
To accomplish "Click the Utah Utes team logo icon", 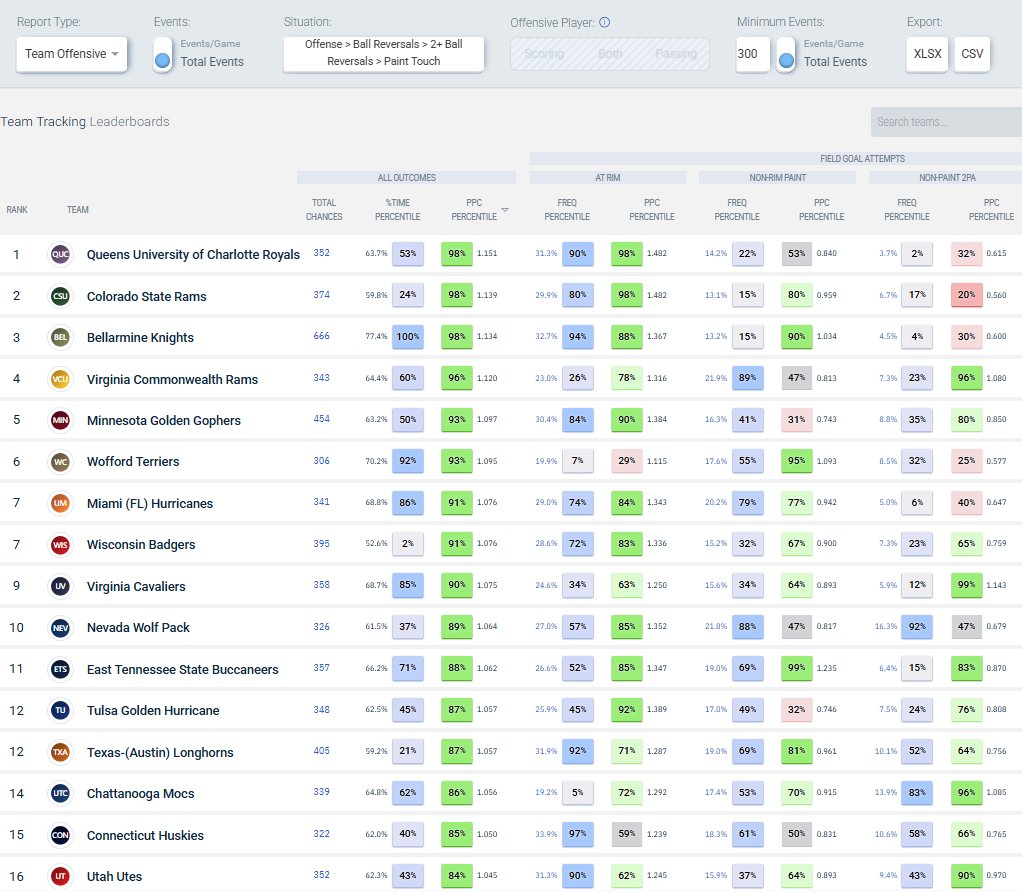I will [x=61, y=876].
